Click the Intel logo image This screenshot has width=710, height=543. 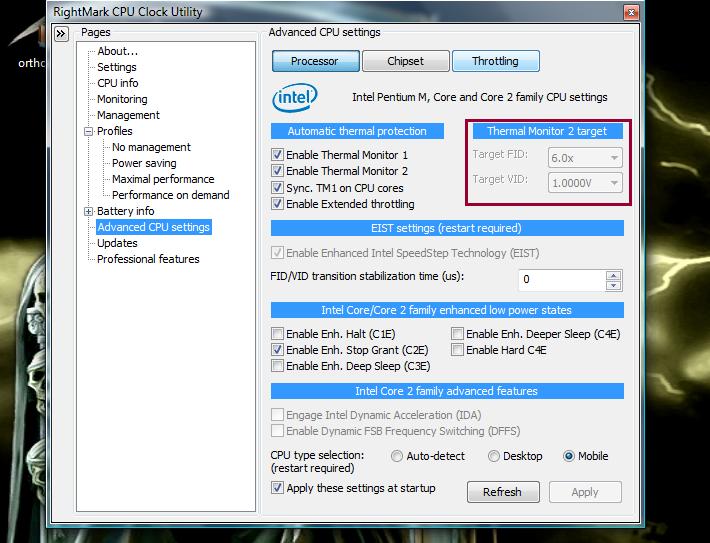click(x=295, y=97)
